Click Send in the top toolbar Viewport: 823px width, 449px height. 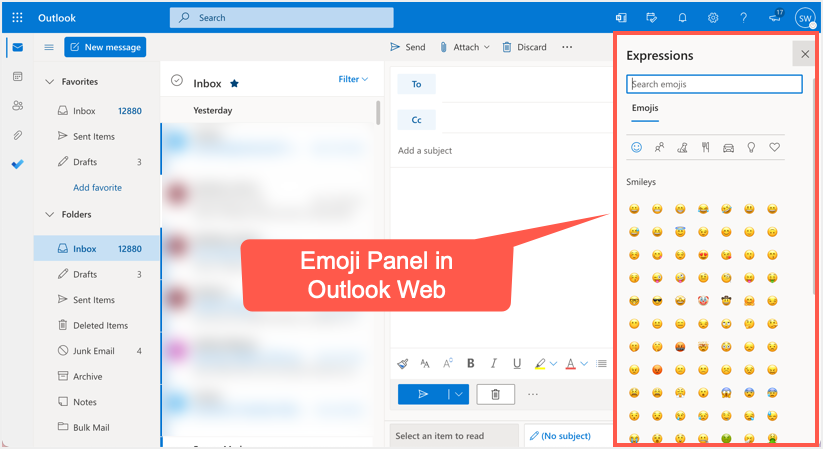tap(408, 47)
